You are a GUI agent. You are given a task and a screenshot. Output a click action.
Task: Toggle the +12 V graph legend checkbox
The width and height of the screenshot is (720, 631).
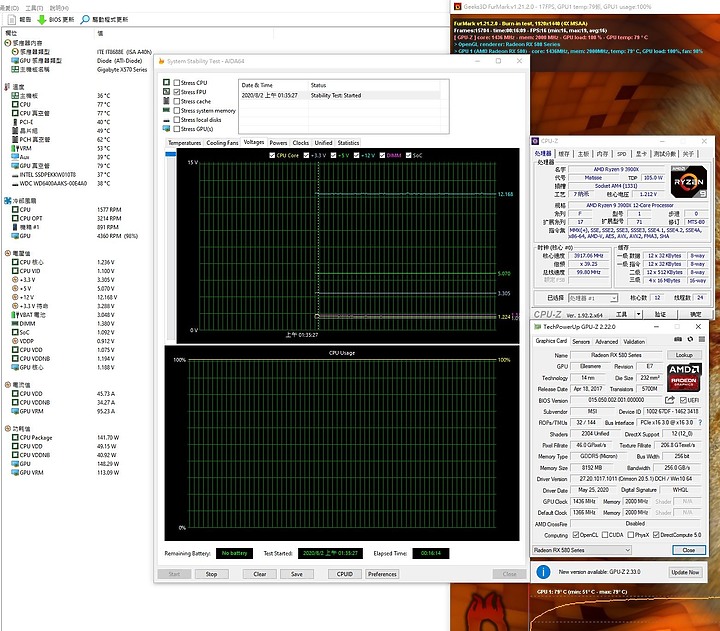point(356,155)
